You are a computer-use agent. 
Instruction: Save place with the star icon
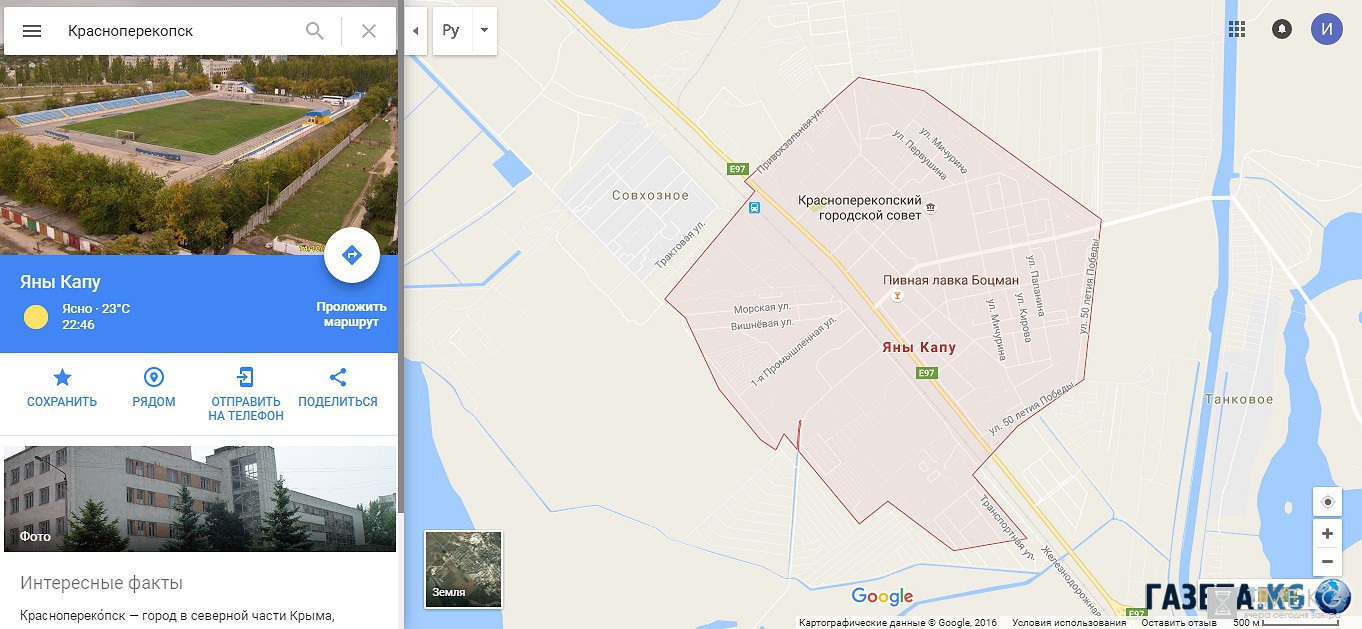pyautogui.click(x=62, y=377)
